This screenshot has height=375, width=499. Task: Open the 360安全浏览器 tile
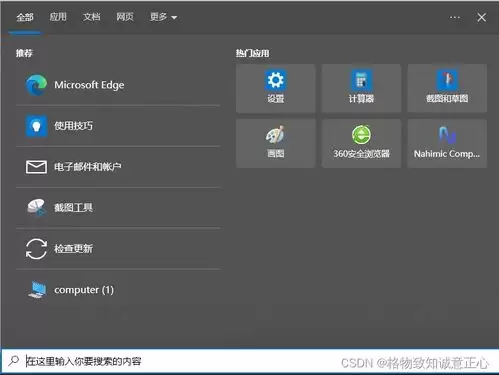pyautogui.click(x=361, y=143)
